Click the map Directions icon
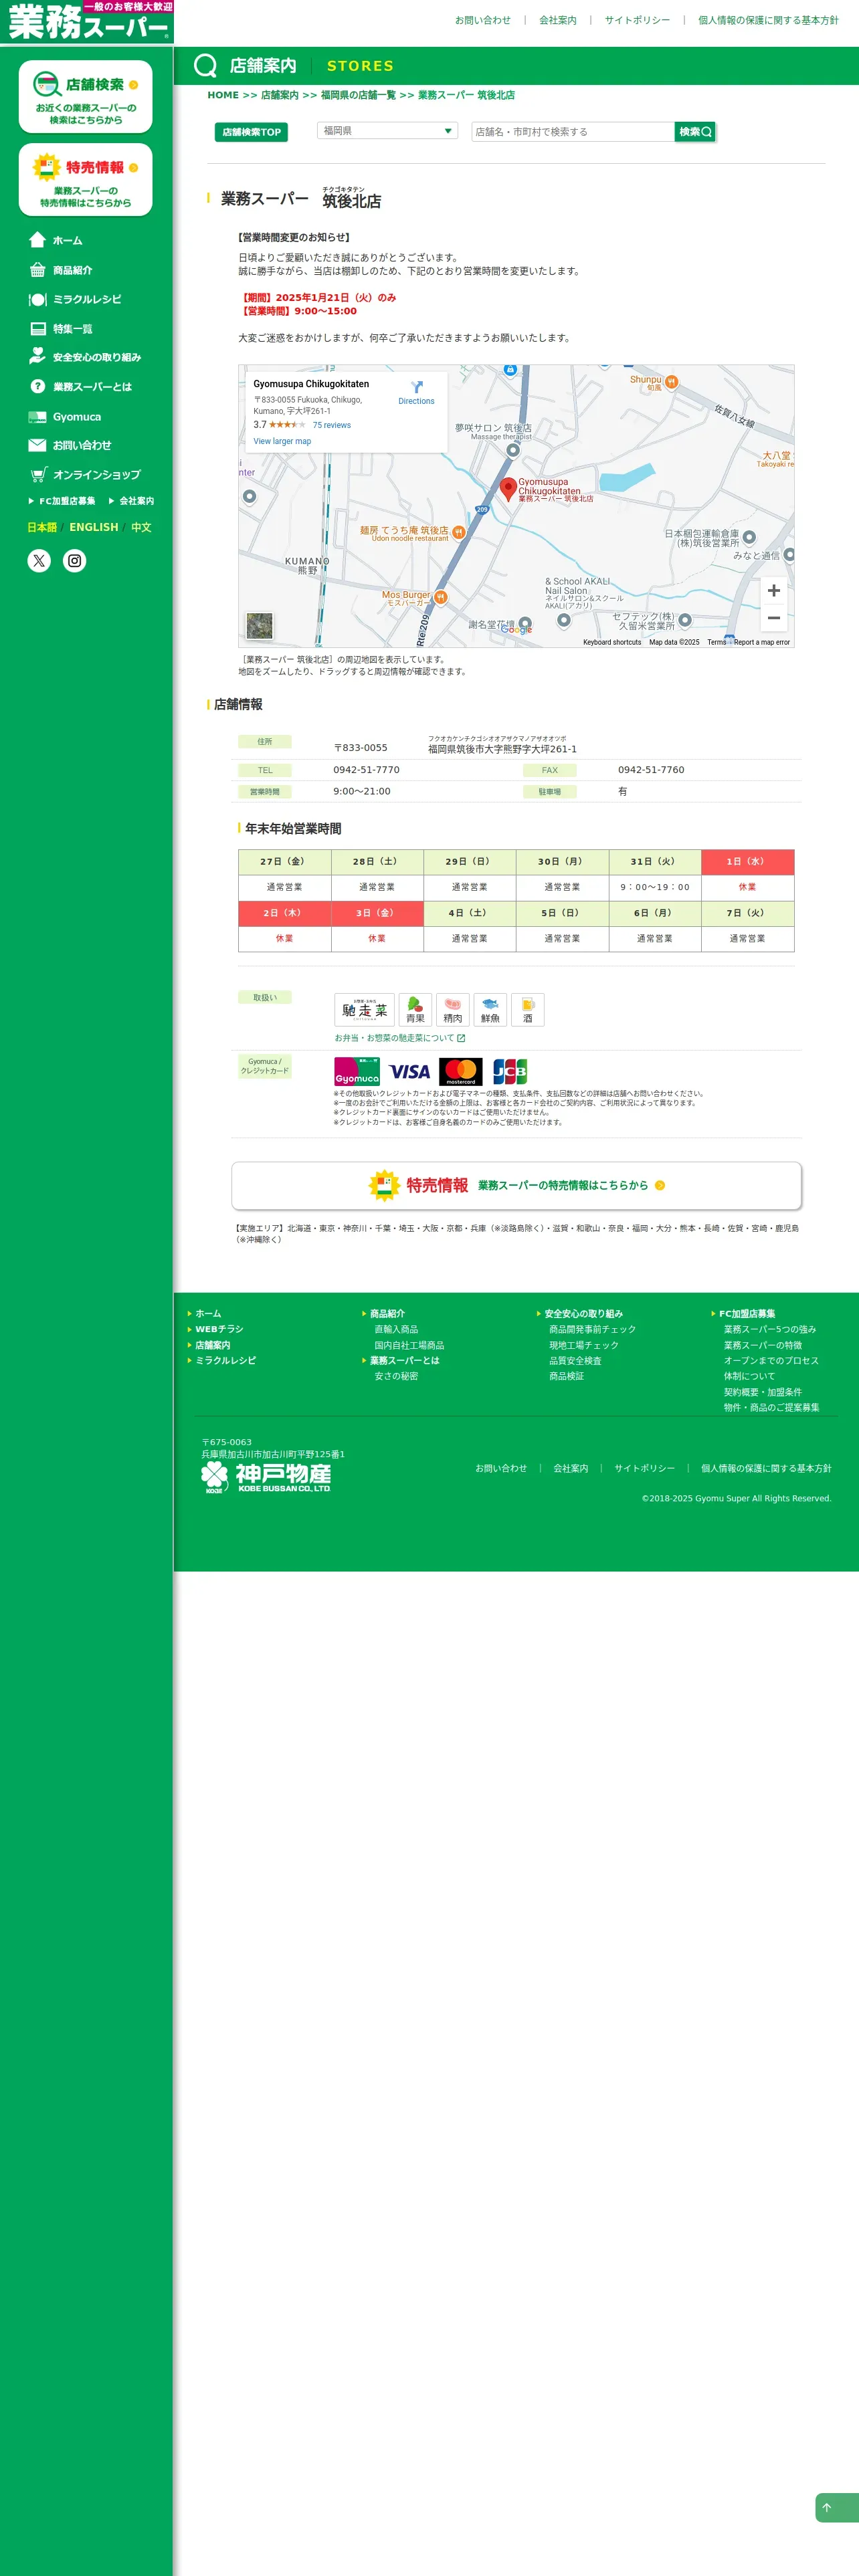 pos(417,387)
